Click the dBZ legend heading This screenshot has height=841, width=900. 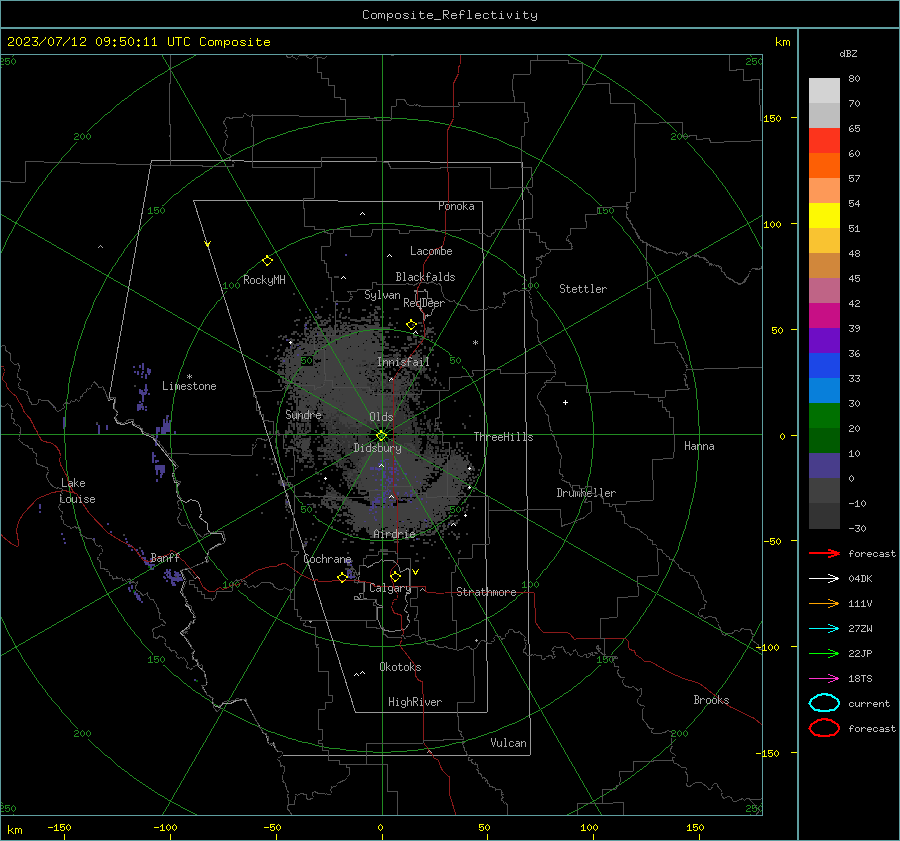(848, 54)
